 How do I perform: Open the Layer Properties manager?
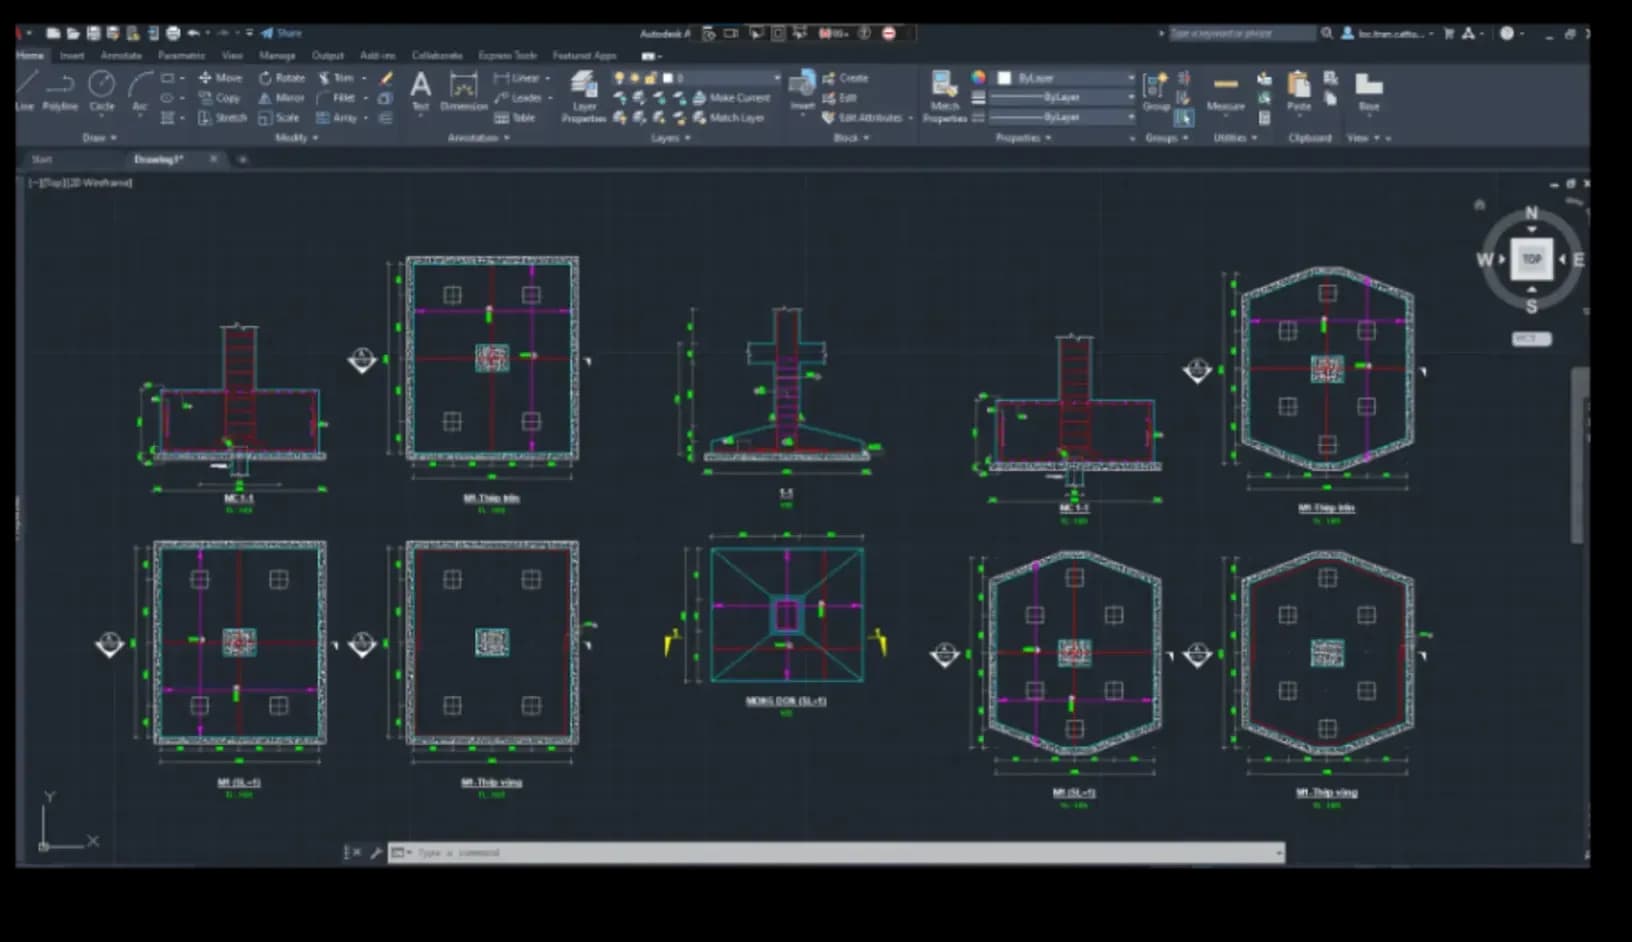coord(584,97)
